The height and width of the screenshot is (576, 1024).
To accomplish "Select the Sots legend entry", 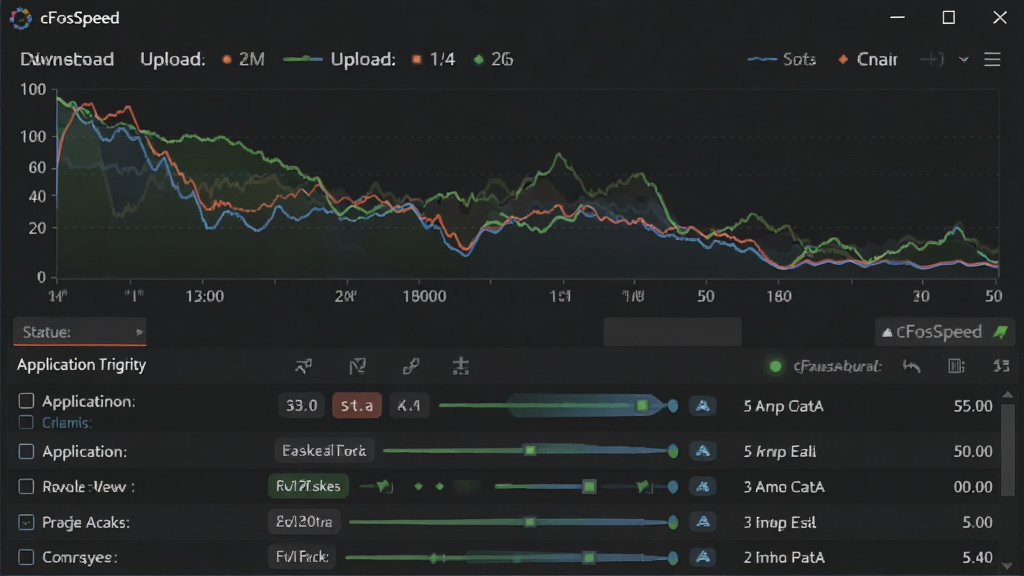I will (x=782, y=59).
